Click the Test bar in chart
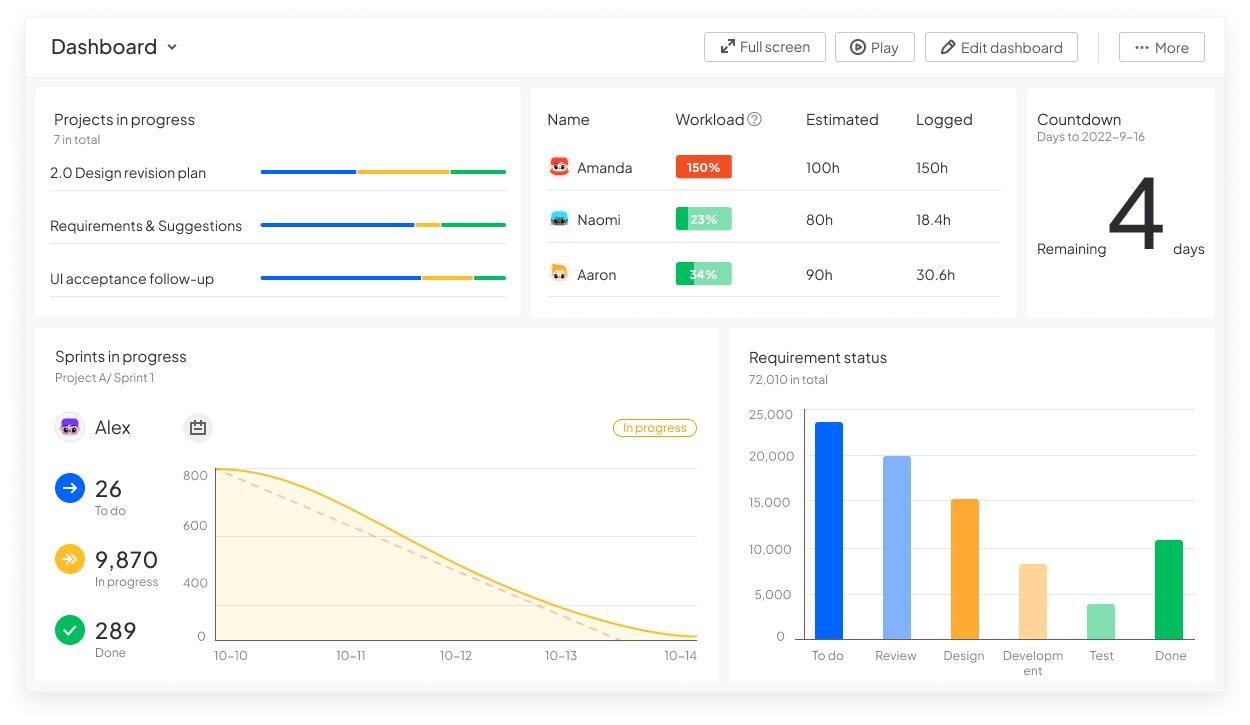 [1101, 621]
